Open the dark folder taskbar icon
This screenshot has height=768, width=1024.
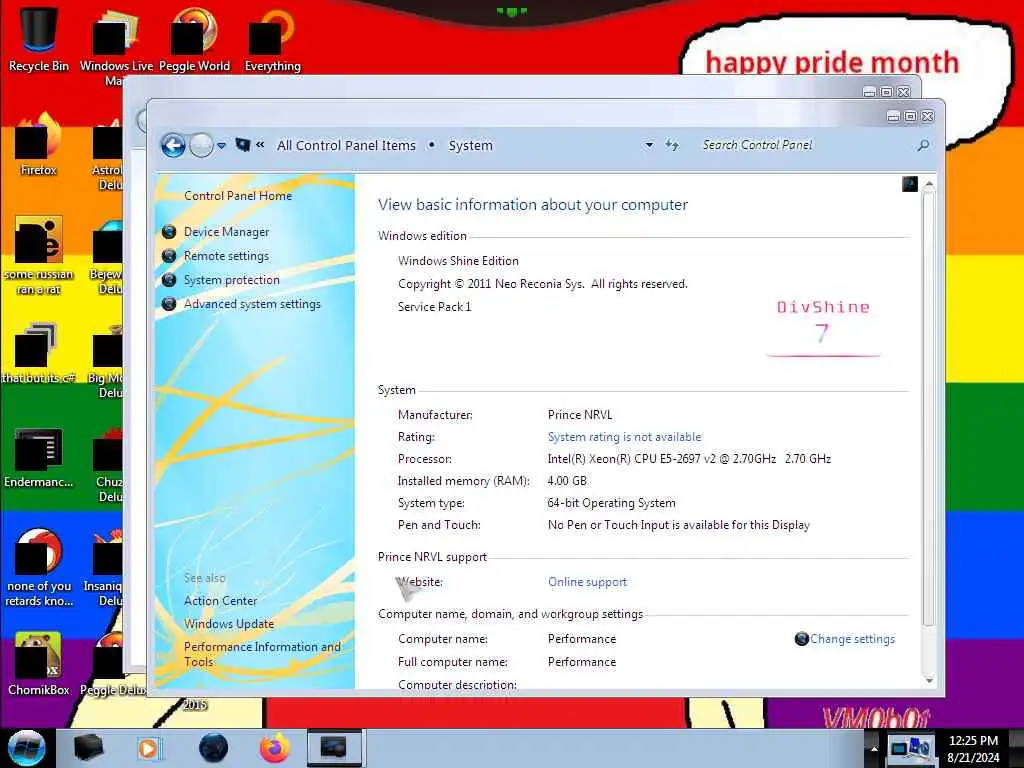[88, 748]
